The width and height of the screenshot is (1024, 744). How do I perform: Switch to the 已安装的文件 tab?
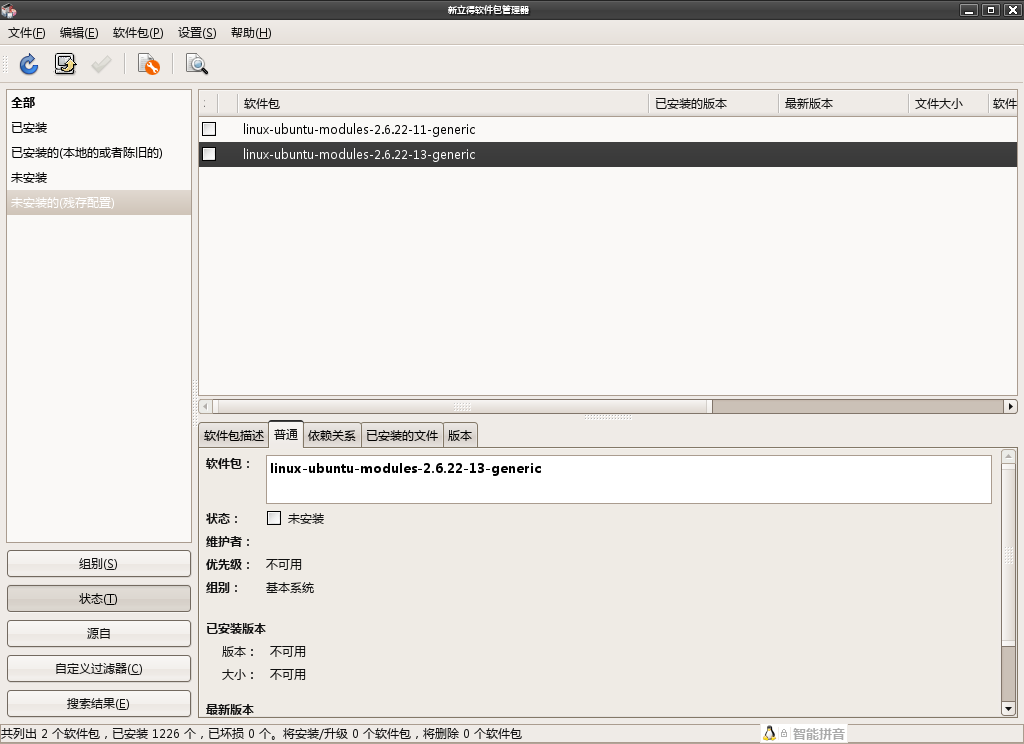402,436
